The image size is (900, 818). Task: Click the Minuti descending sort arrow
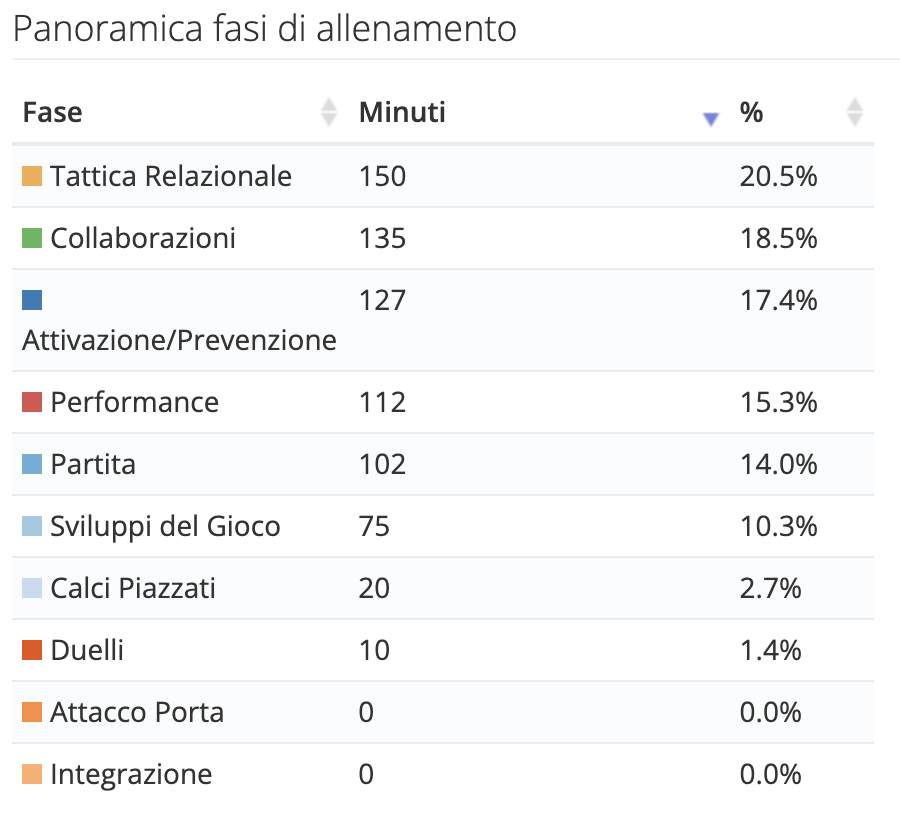point(711,119)
